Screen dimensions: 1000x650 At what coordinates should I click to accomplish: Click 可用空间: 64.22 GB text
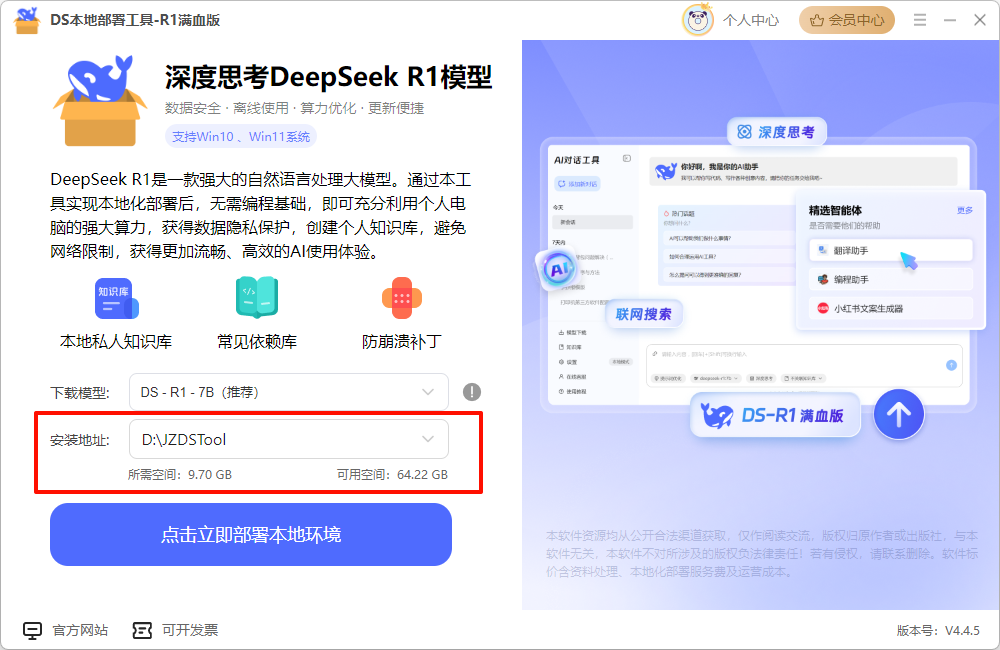click(x=392, y=475)
